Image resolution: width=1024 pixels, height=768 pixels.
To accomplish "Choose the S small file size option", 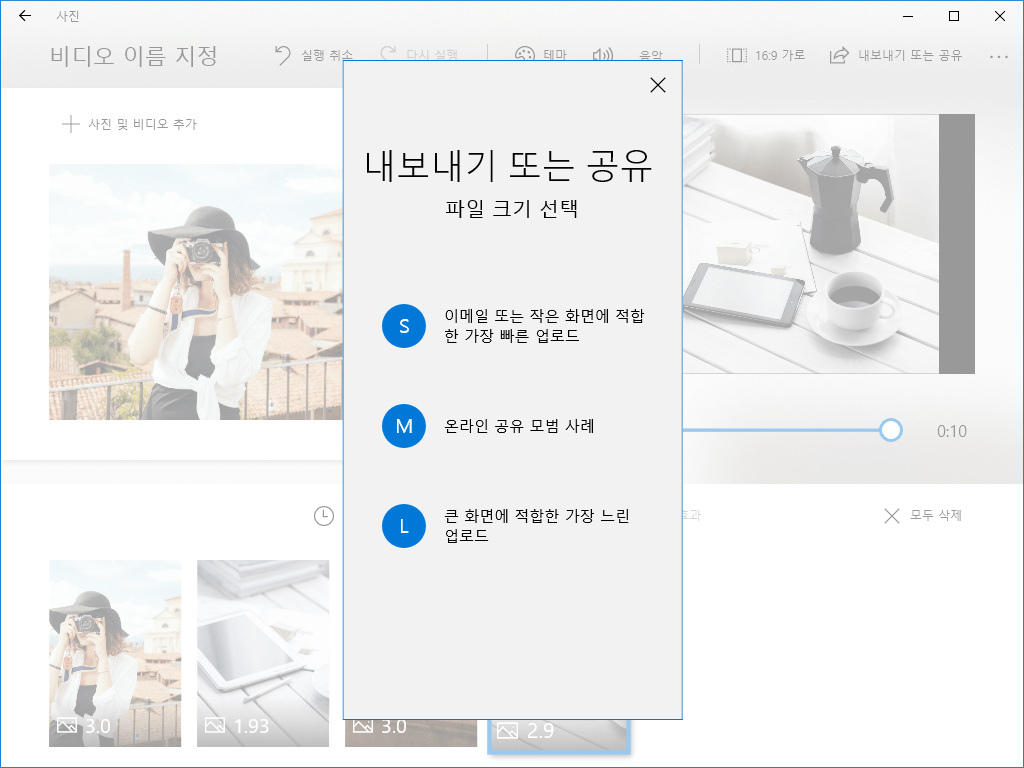I will point(404,326).
